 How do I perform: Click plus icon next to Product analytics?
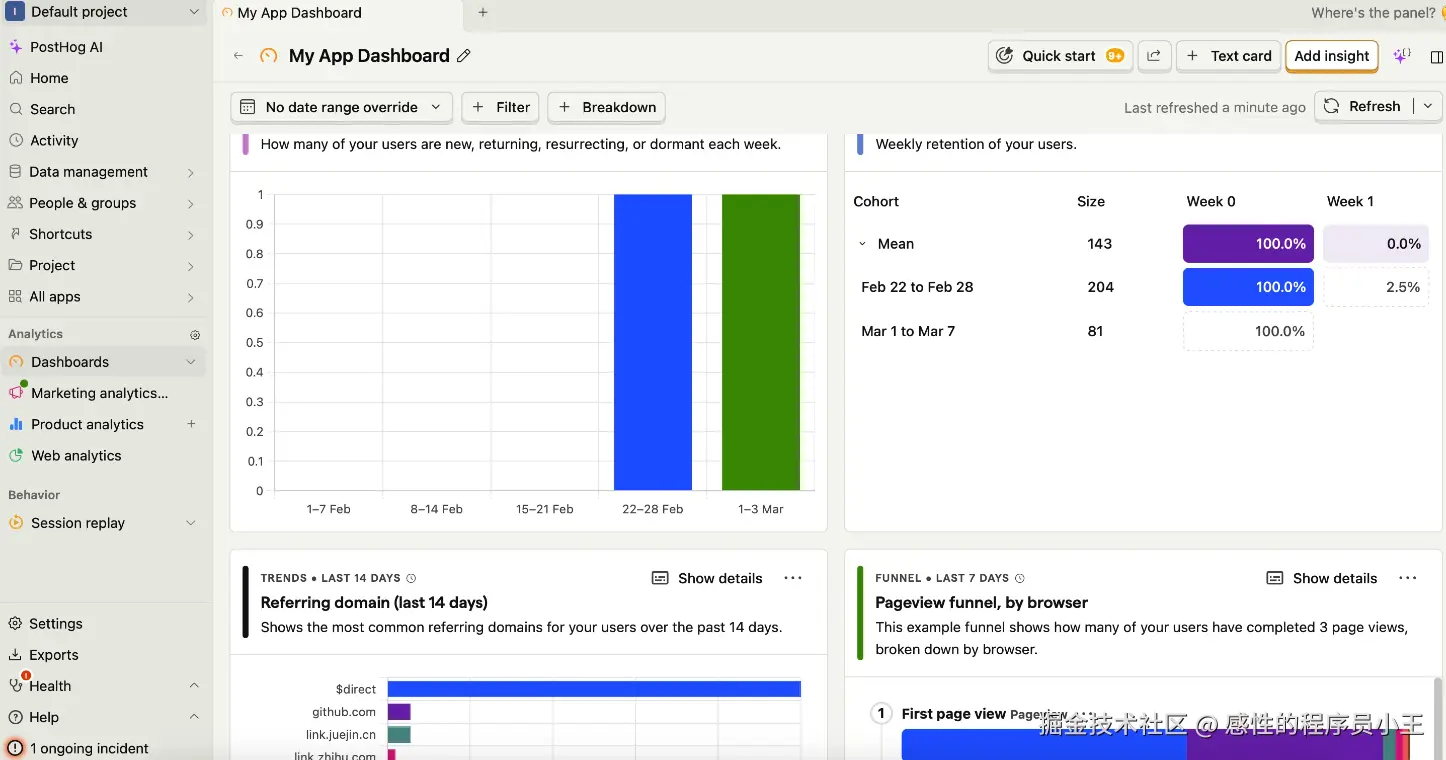(192, 424)
